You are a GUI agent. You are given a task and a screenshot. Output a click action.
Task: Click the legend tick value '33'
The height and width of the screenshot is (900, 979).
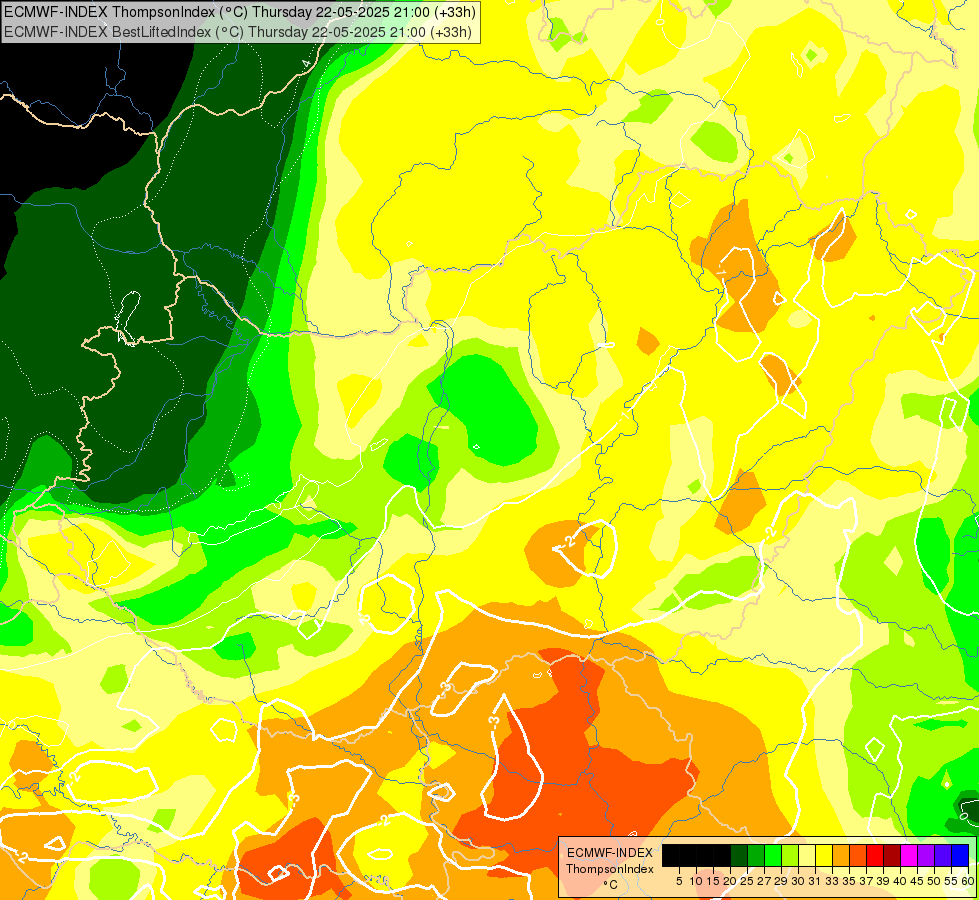point(832,881)
